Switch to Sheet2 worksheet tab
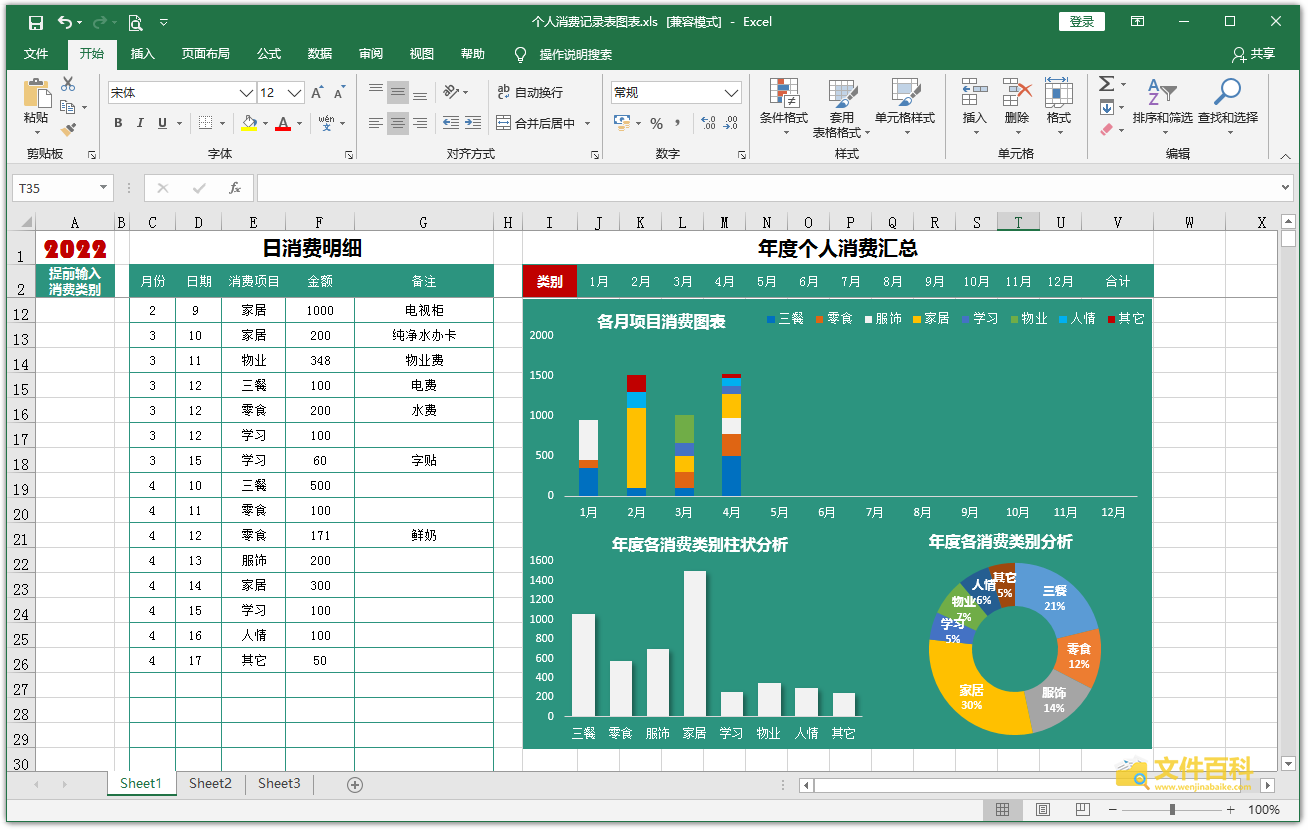1309x830 pixels. 210,784
